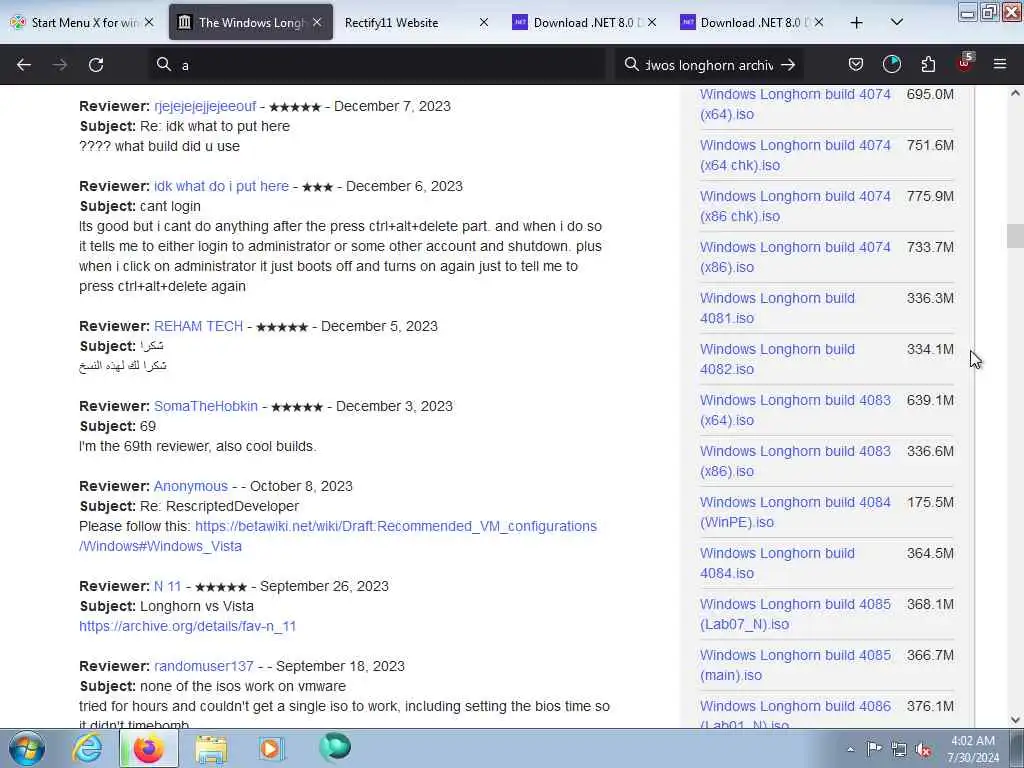Download Longhorn build 4082.iso
Image resolution: width=1024 pixels, height=768 pixels.
click(x=777, y=359)
